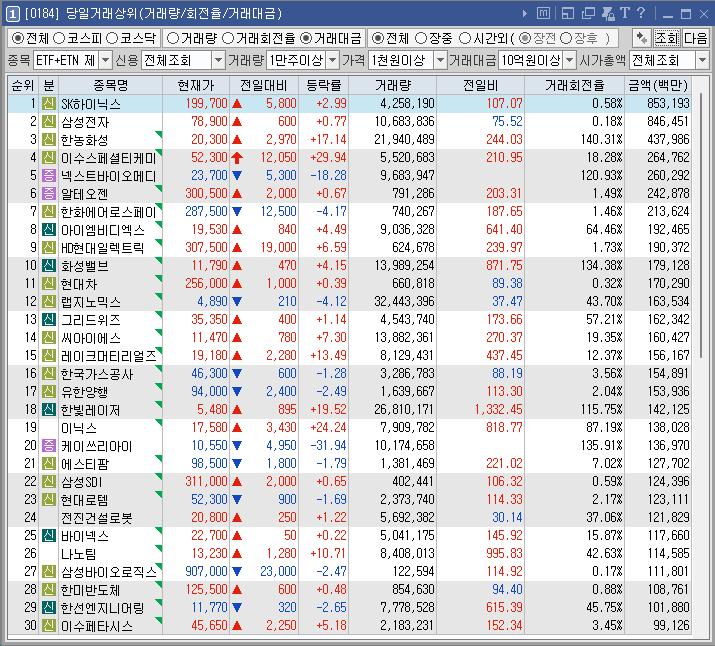
Task: Click the 'm' menu icon in title bar
Action: point(543,13)
